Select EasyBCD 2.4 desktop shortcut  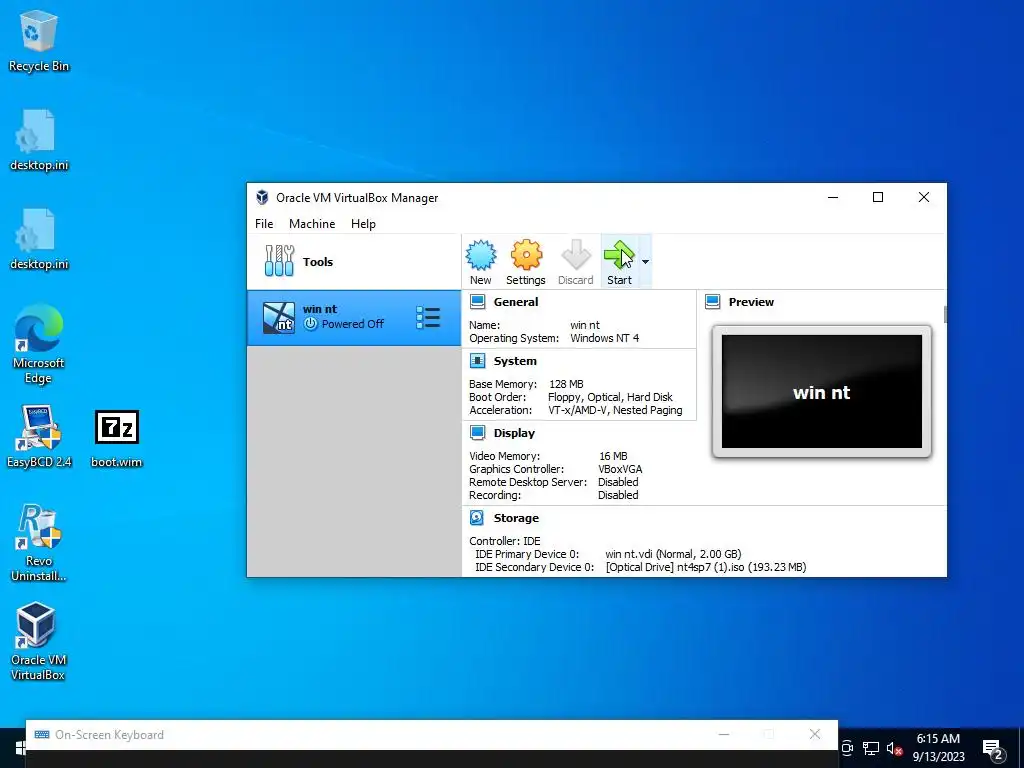pos(39,437)
